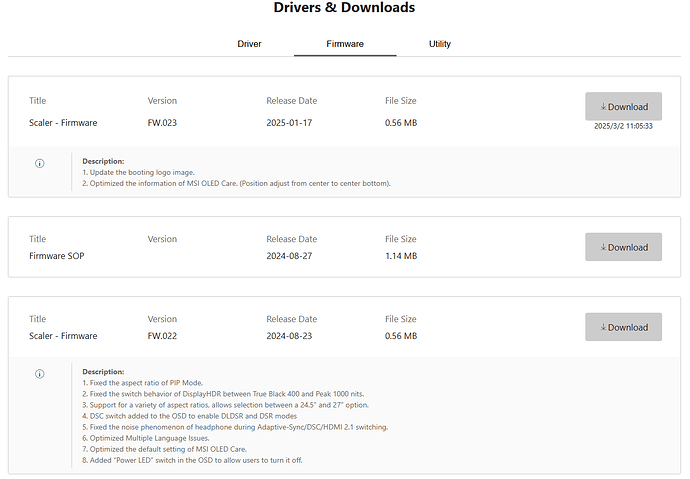
Task: Click the 2024-08-23 release date
Action: coord(289,336)
